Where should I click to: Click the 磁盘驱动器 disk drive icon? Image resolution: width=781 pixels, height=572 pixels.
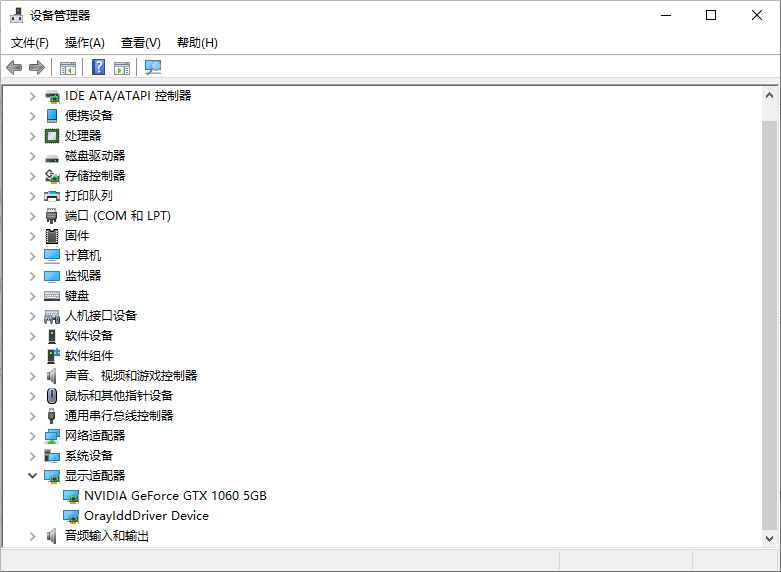tap(52, 157)
